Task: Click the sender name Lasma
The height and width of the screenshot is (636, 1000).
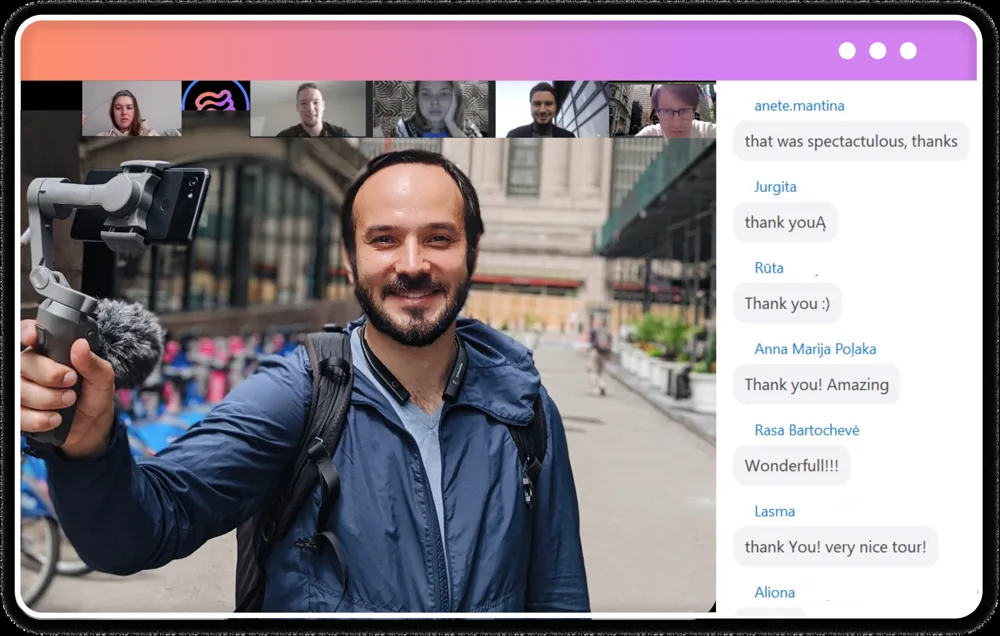Action: click(774, 511)
